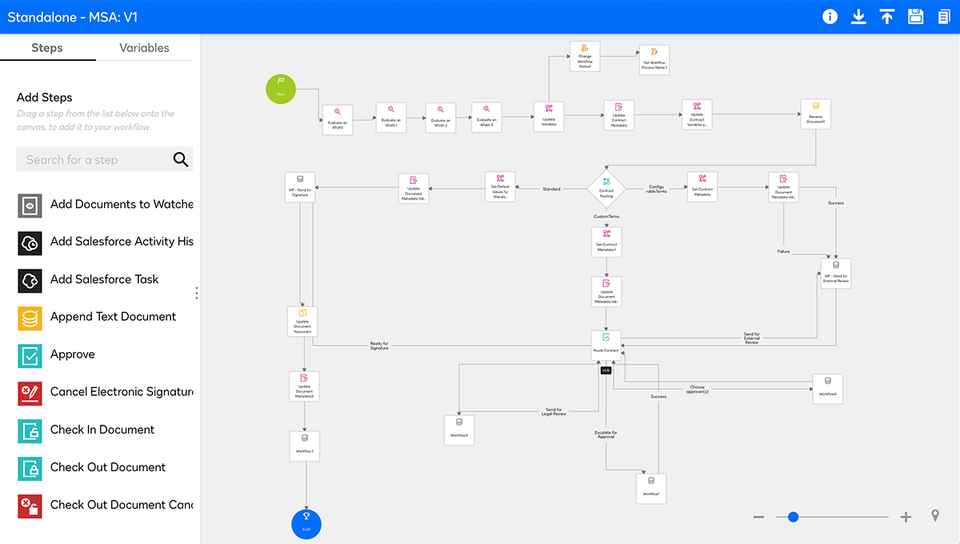Click the Search for a step field
Viewport: 960px width, 544px height.
(x=95, y=160)
